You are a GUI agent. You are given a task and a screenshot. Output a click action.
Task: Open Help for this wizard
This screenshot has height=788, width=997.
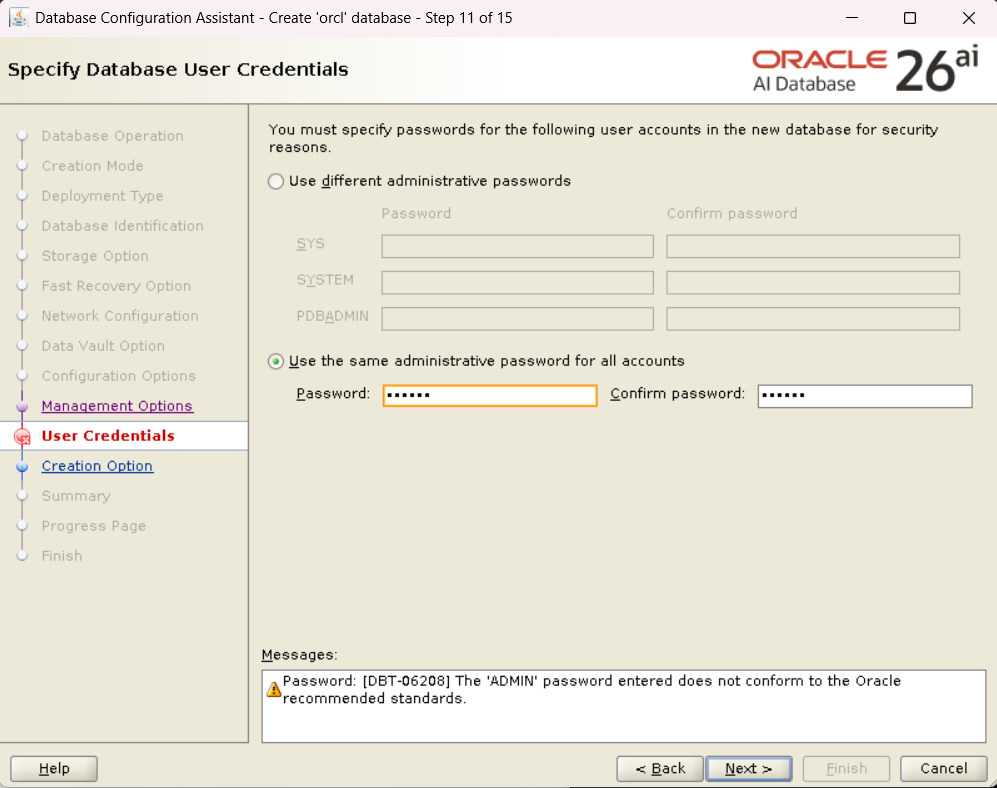(x=54, y=768)
